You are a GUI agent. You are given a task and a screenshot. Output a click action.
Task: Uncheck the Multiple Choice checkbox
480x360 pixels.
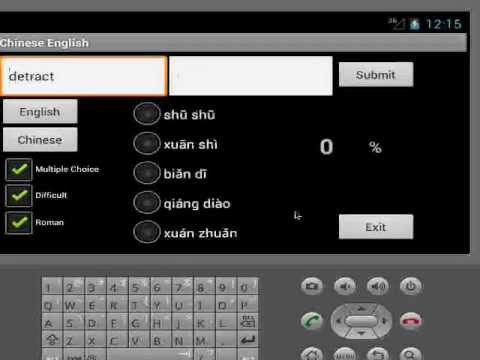coord(19,169)
